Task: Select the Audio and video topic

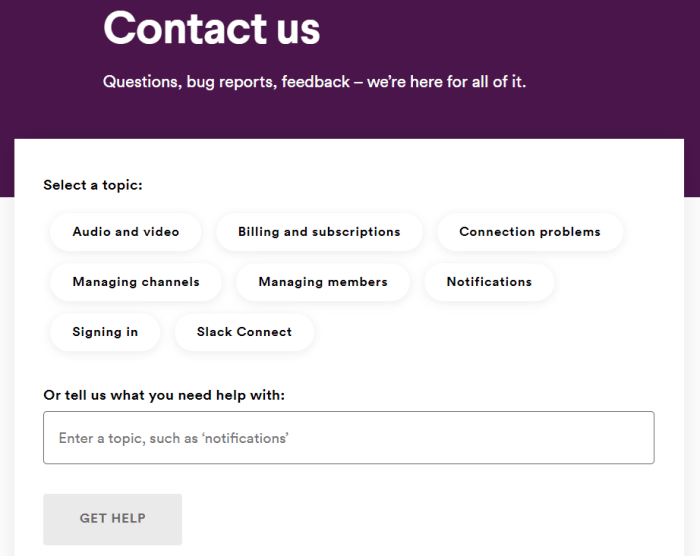Action: pyautogui.click(x=126, y=232)
